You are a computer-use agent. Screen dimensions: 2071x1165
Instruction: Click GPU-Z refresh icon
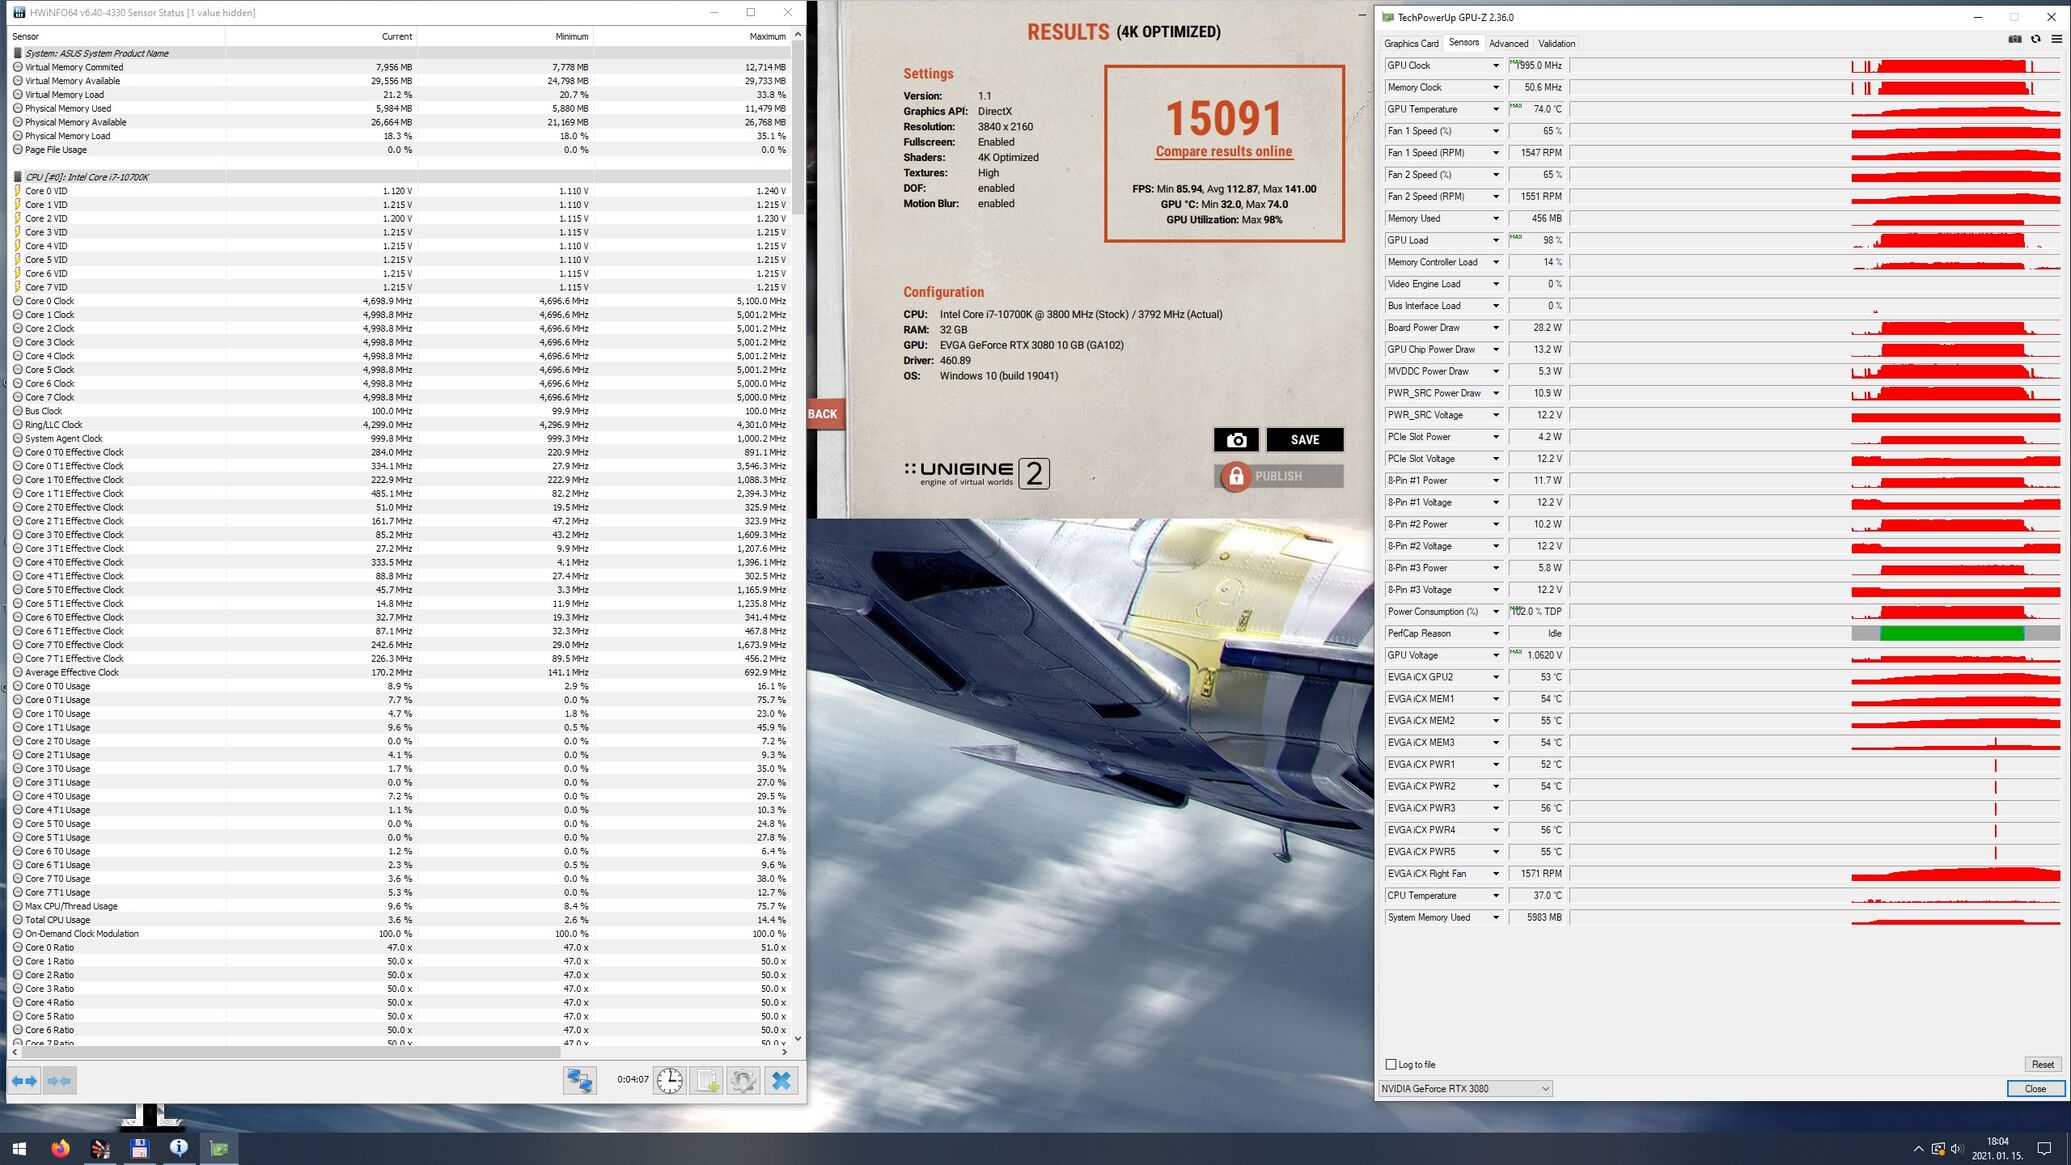click(x=2035, y=39)
